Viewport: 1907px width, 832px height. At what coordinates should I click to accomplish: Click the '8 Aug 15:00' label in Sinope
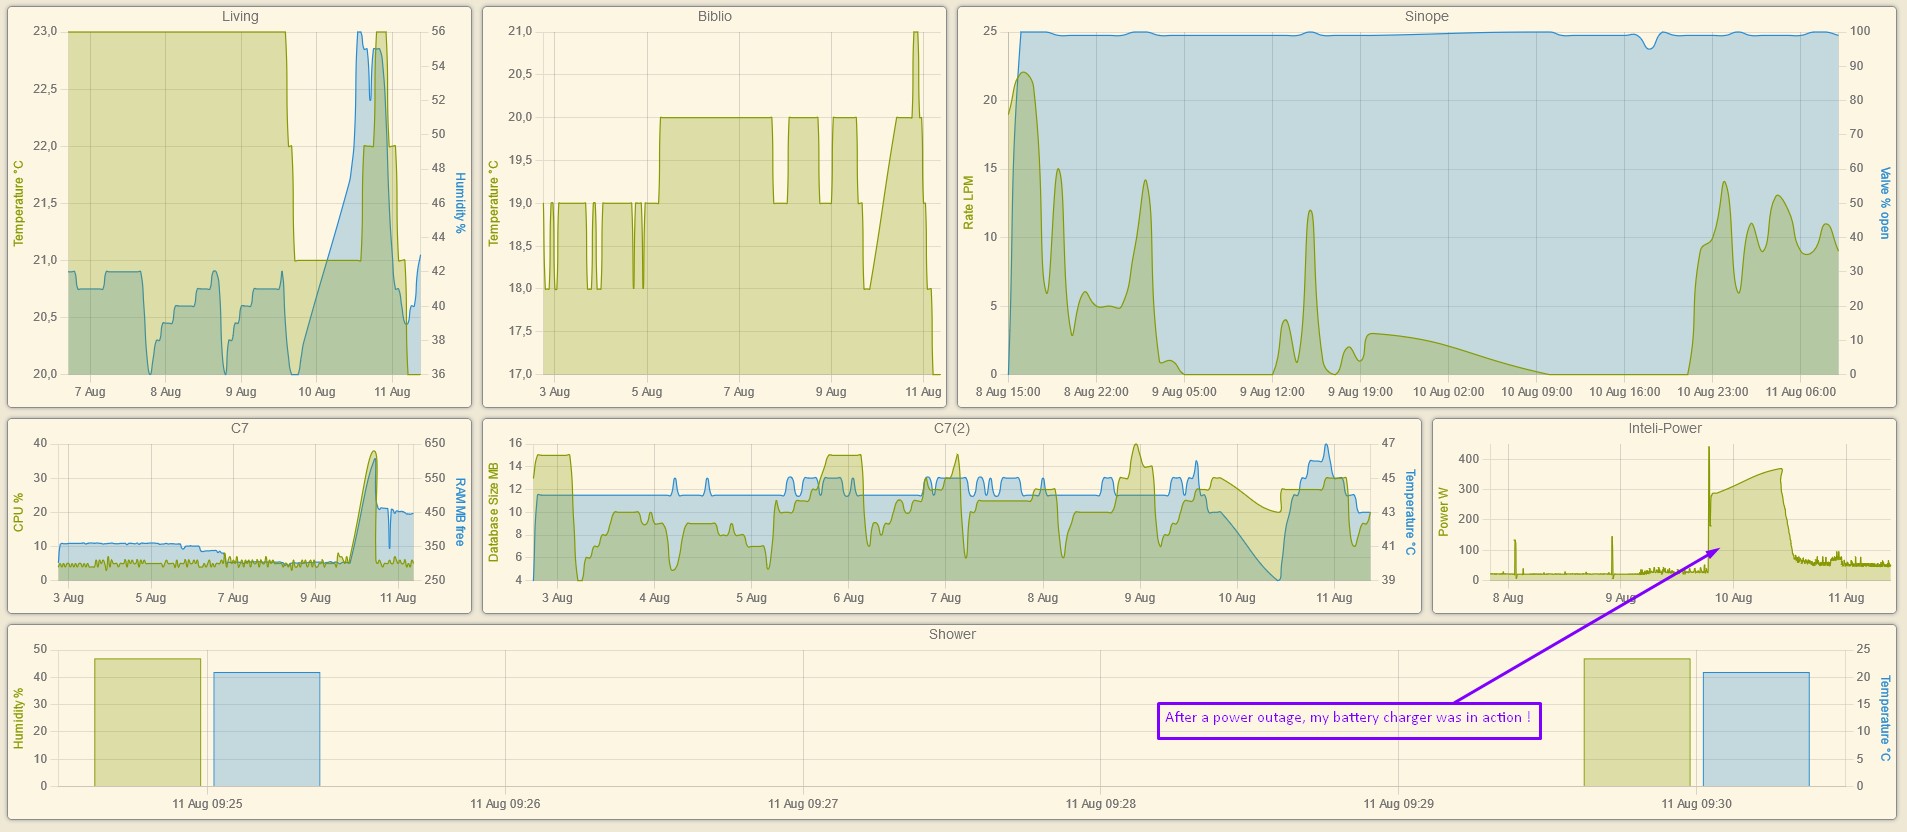pyautogui.click(x=1008, y=392)
